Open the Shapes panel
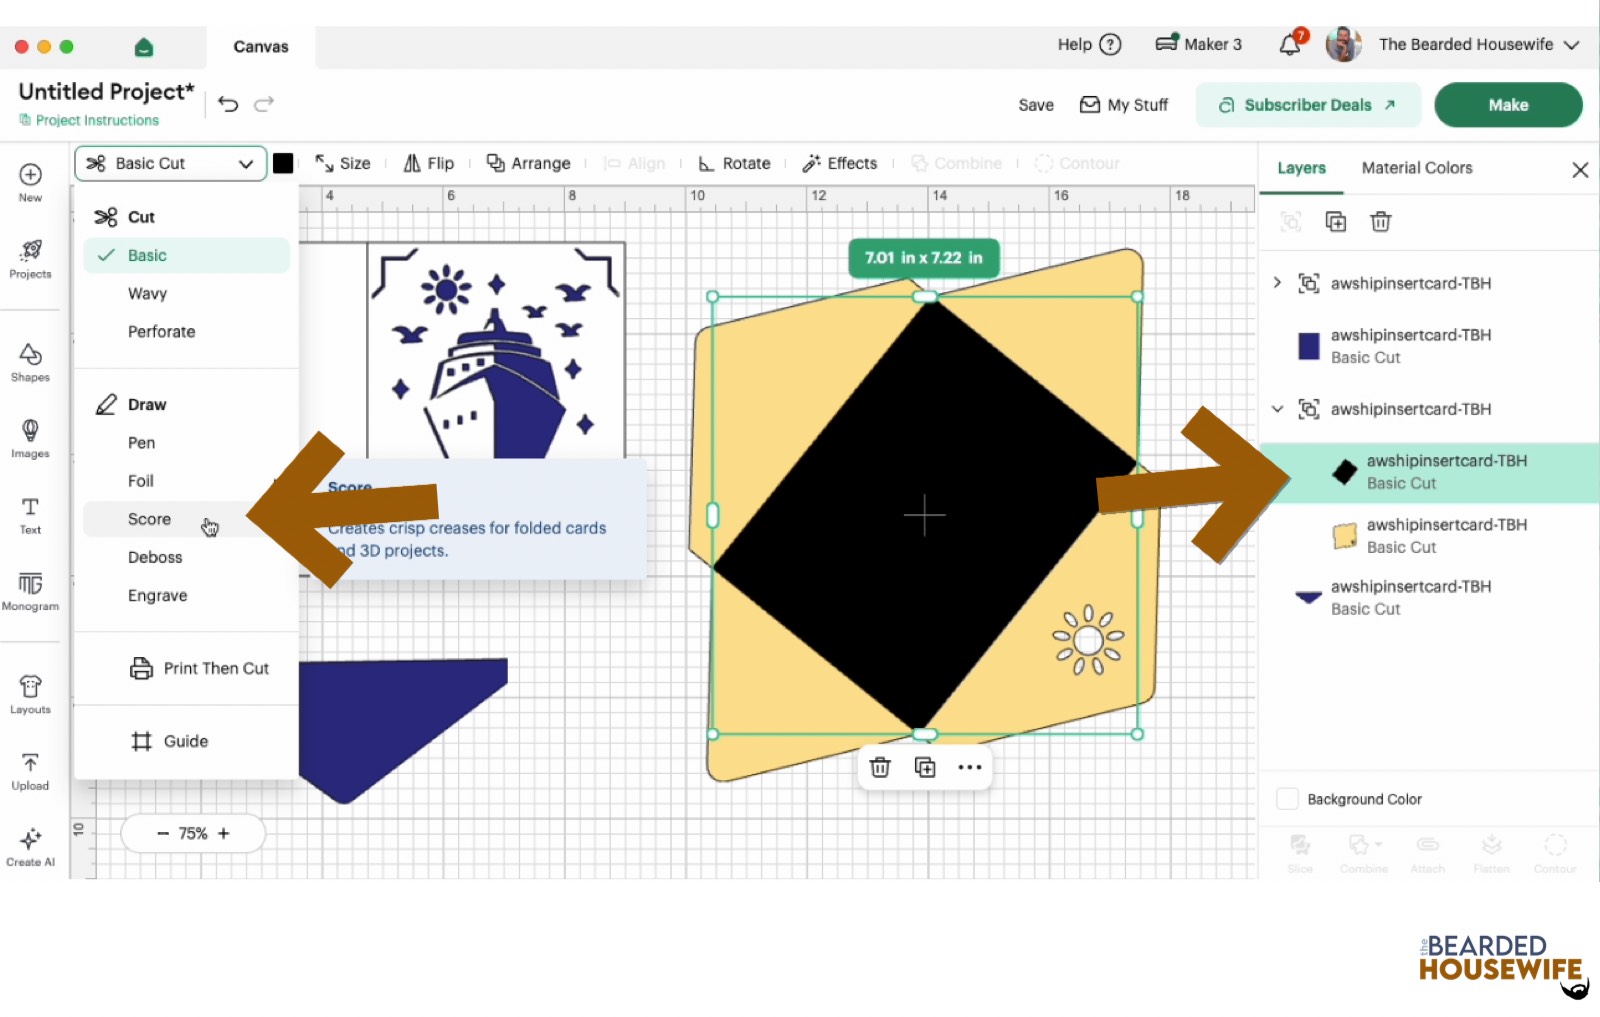This screenshot has height=1017, width=1600. 30,362
